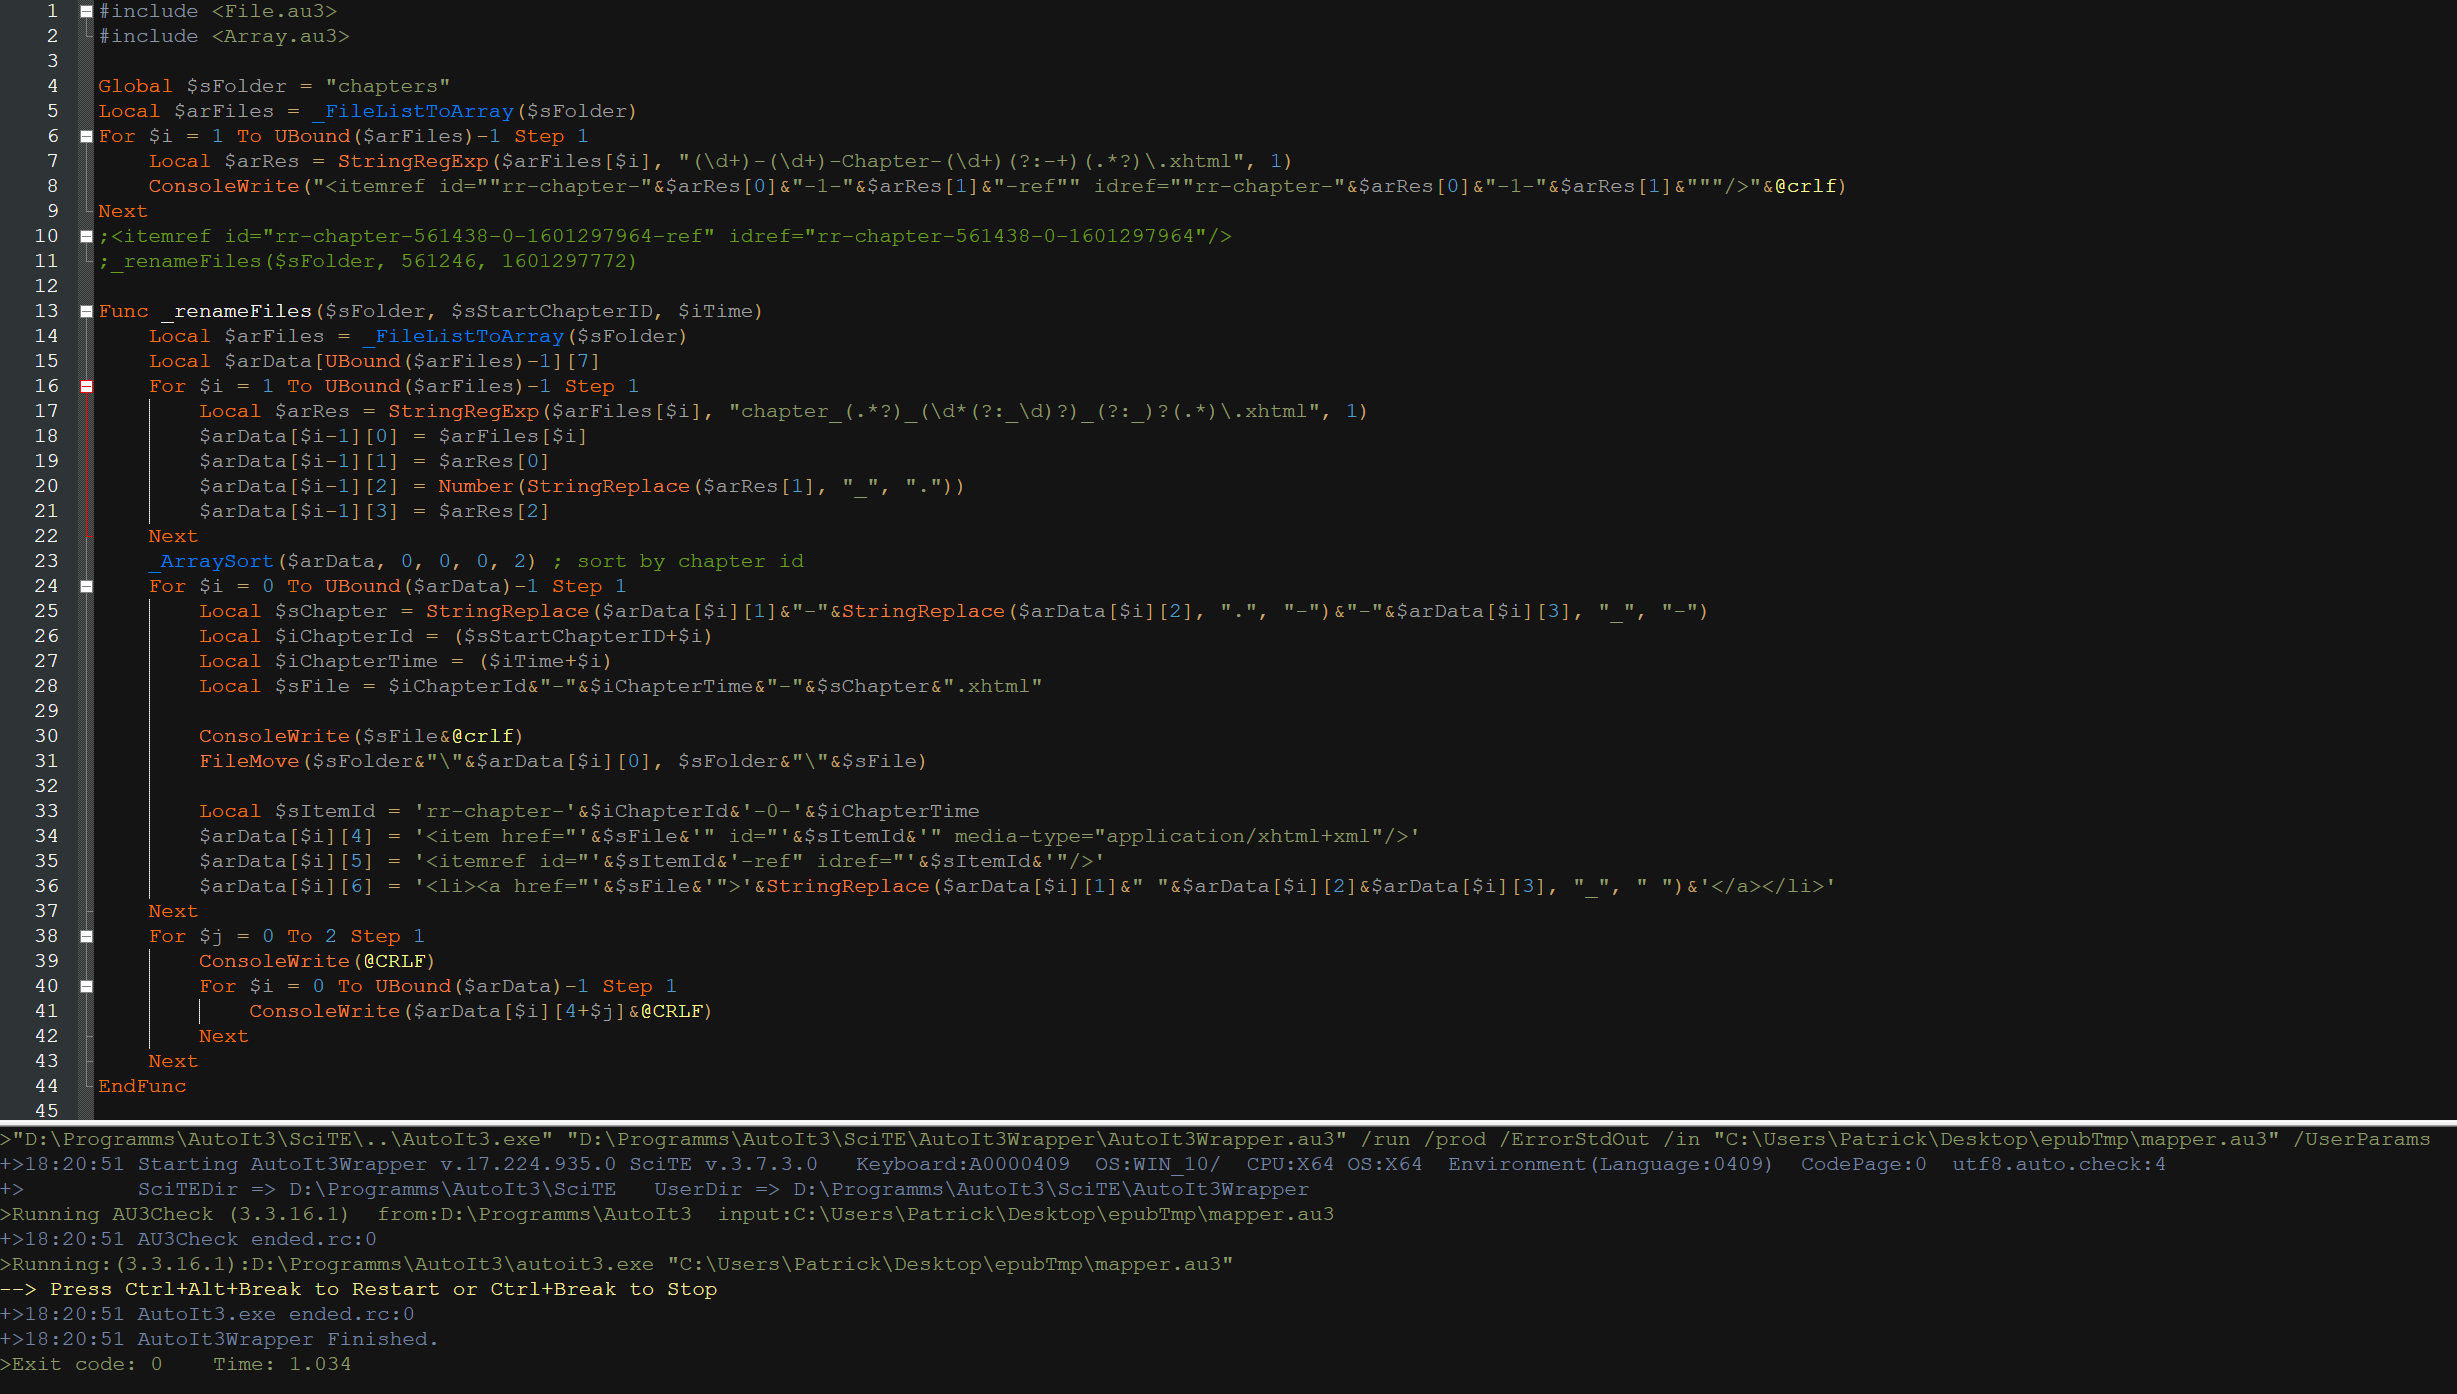
Task: Place cursor on the EndFunc keyword
Action: point(142,1086)
